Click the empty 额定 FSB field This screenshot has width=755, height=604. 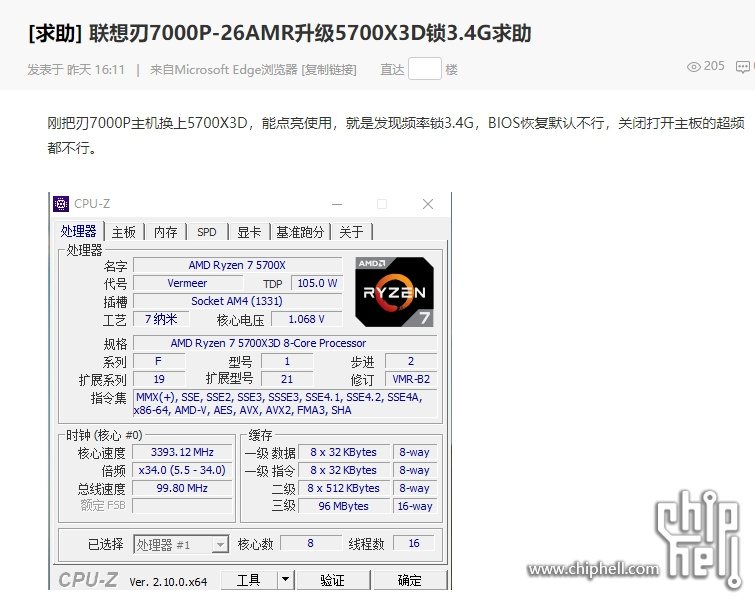(182, 506)
